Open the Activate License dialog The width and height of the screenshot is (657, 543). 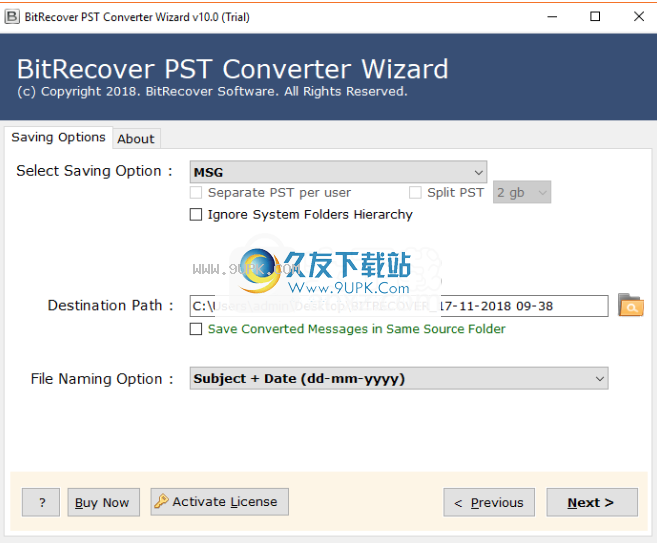220,502
